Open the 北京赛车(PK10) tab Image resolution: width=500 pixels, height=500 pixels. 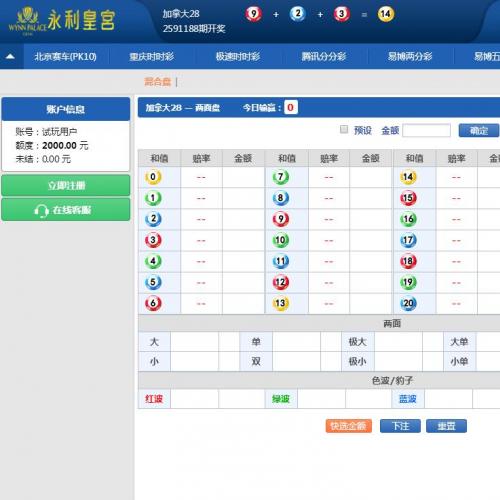[66, 57]
